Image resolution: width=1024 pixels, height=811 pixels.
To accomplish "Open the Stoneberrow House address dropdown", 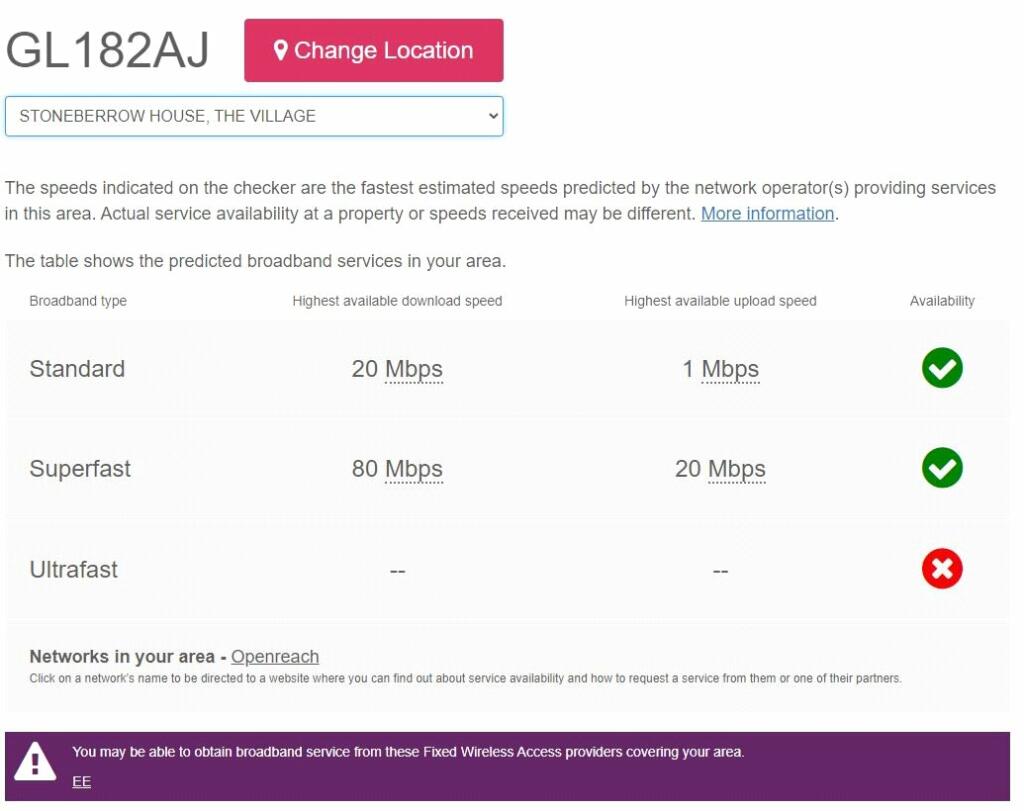I will pyautogui.click(x=254, y=116).
